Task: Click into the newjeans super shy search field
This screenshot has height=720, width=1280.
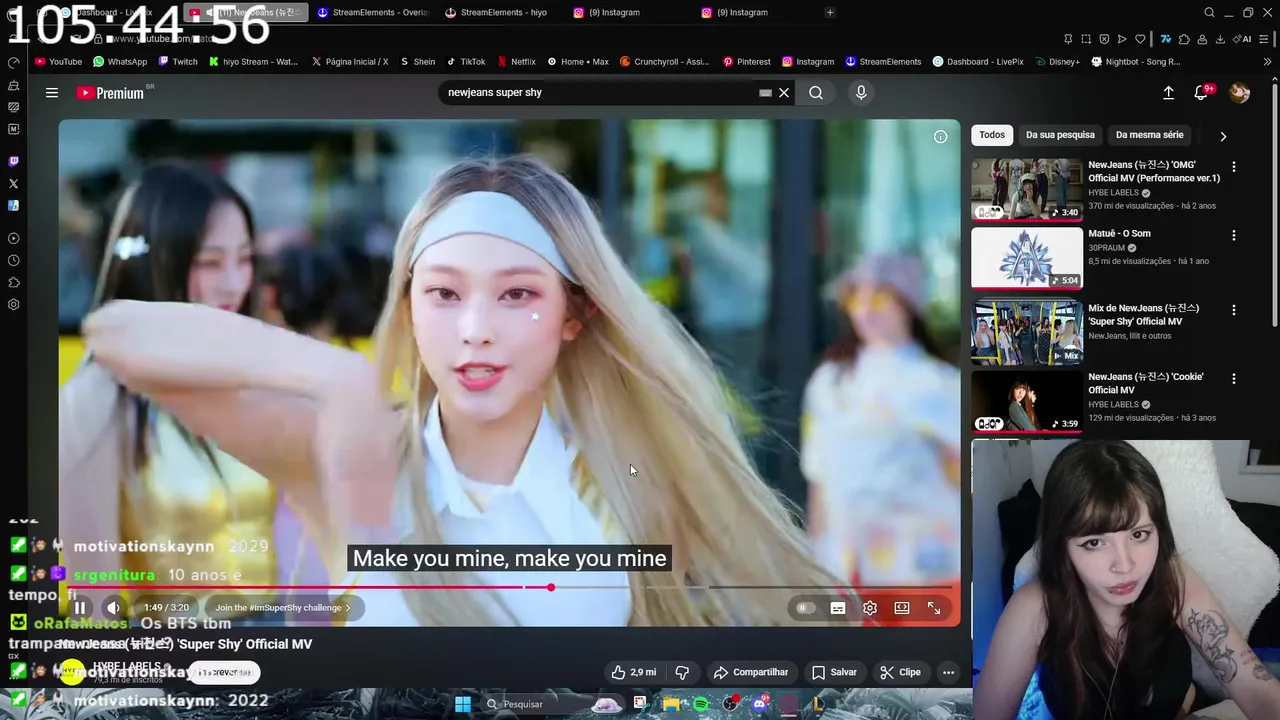Action: [x=598, y=93]
